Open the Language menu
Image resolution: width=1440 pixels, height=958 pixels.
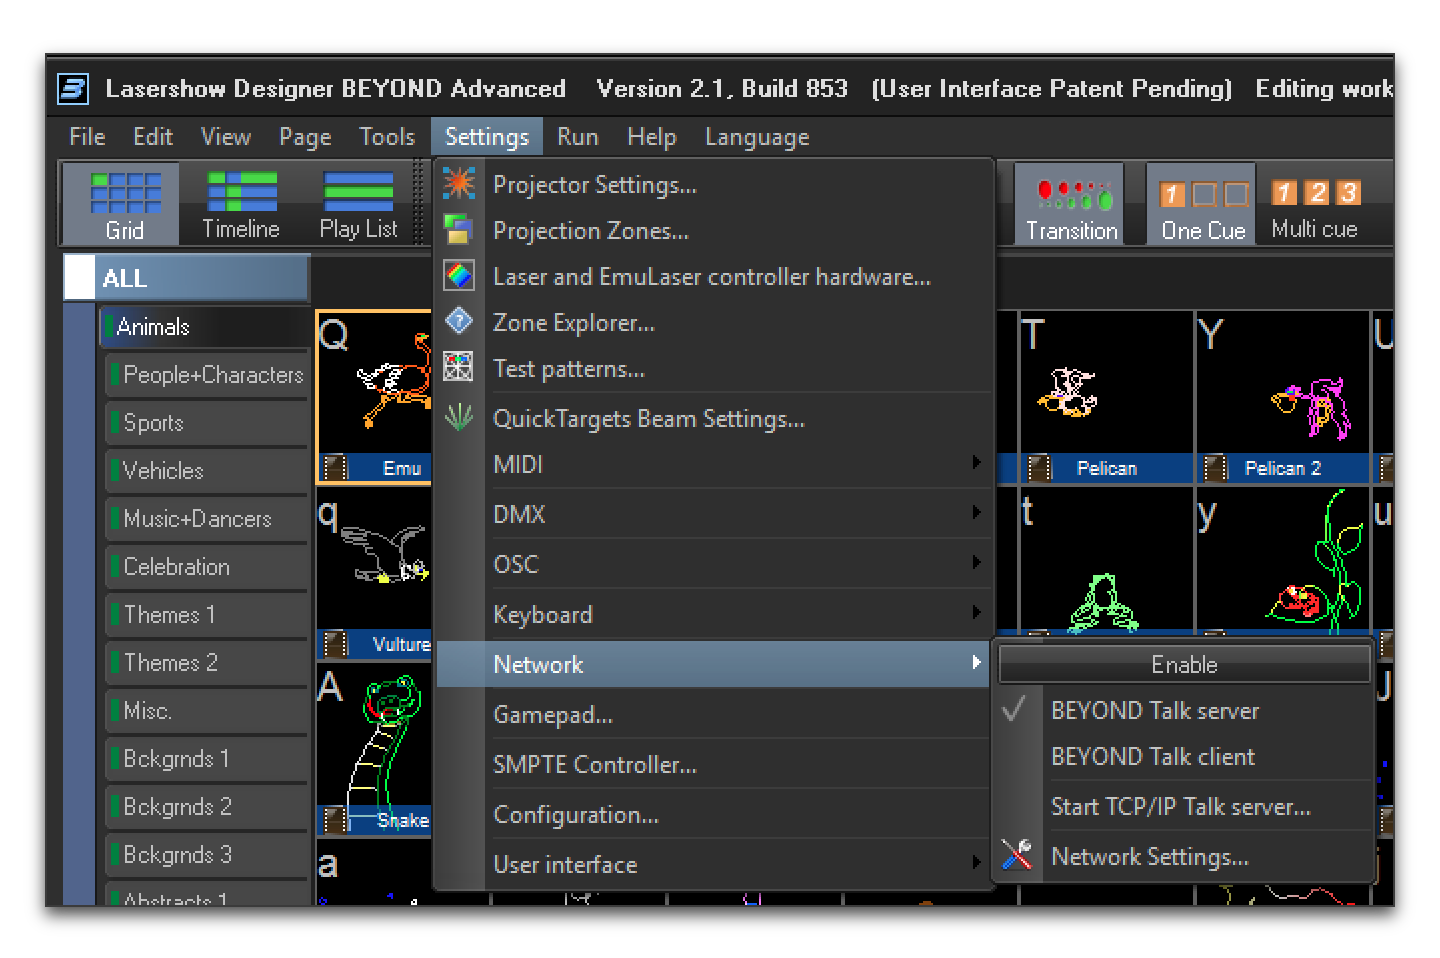[757, 137]
